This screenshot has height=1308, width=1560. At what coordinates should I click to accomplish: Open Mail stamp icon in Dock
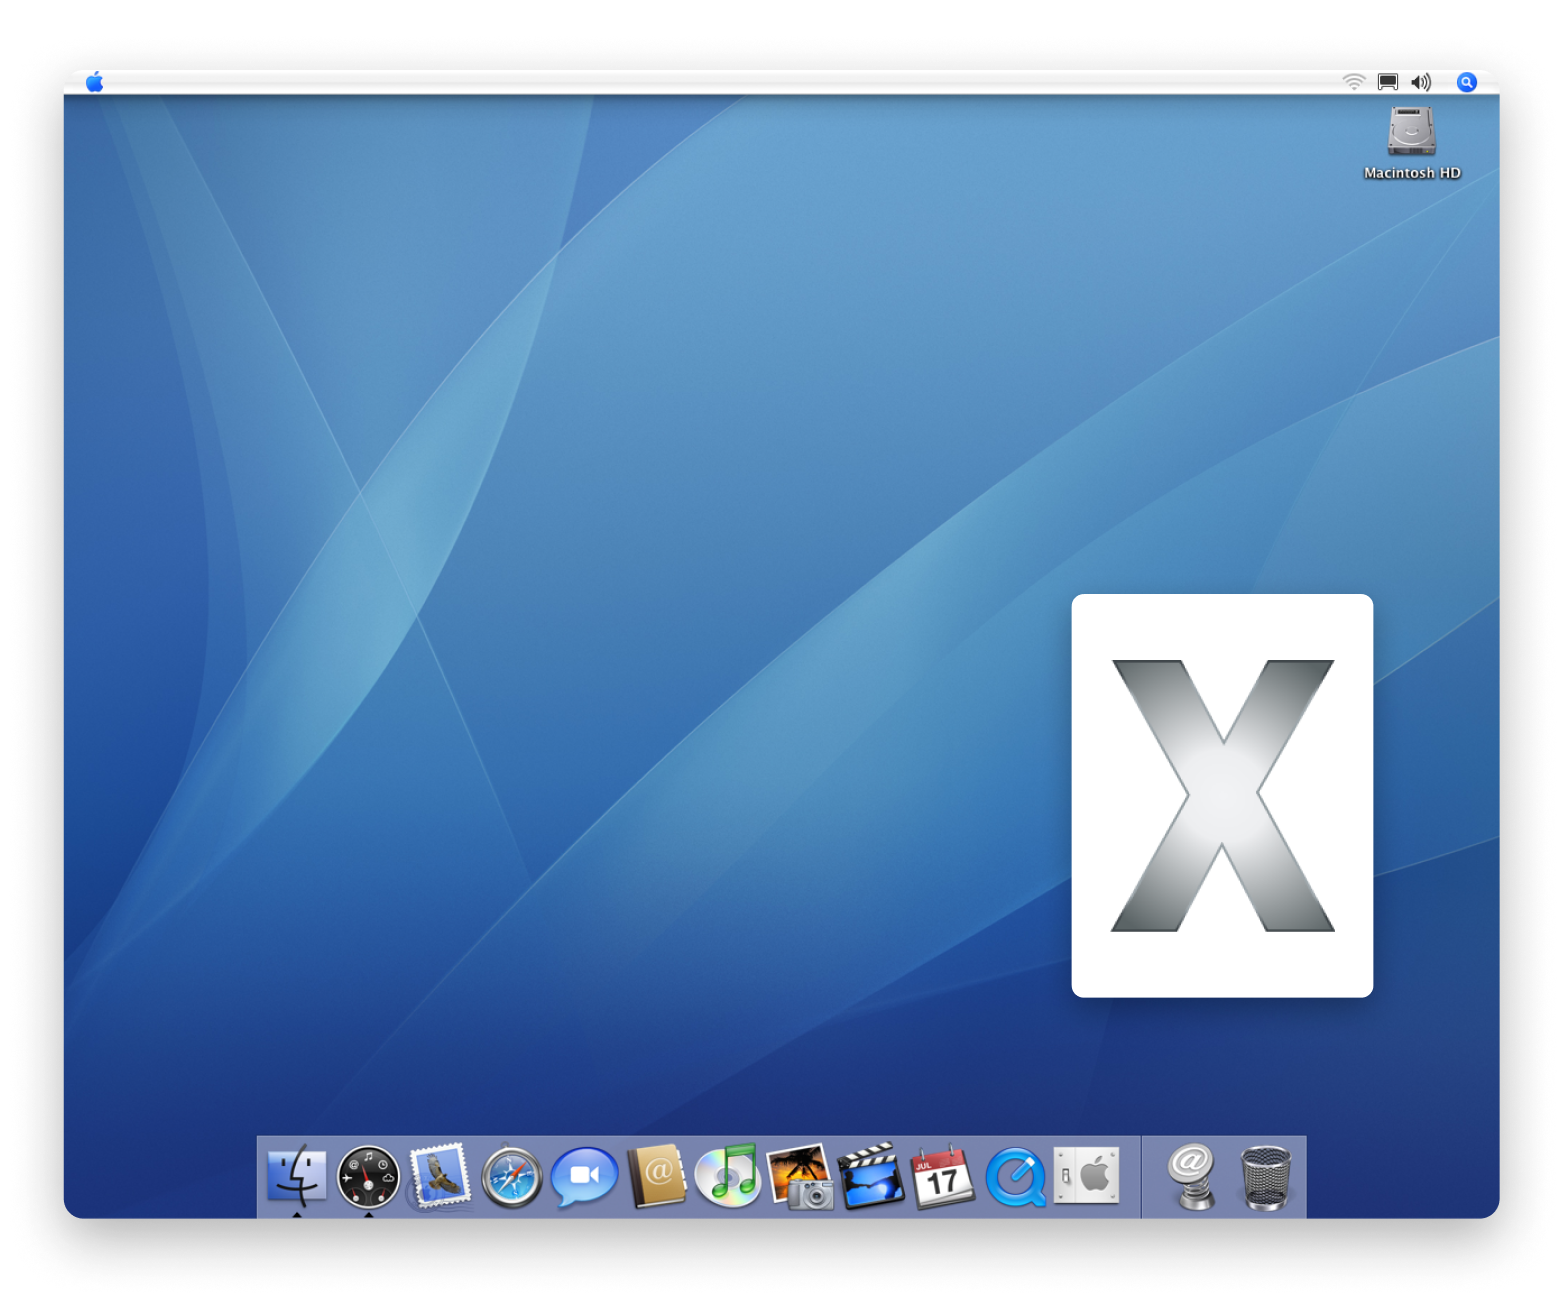pos(440,1176)
